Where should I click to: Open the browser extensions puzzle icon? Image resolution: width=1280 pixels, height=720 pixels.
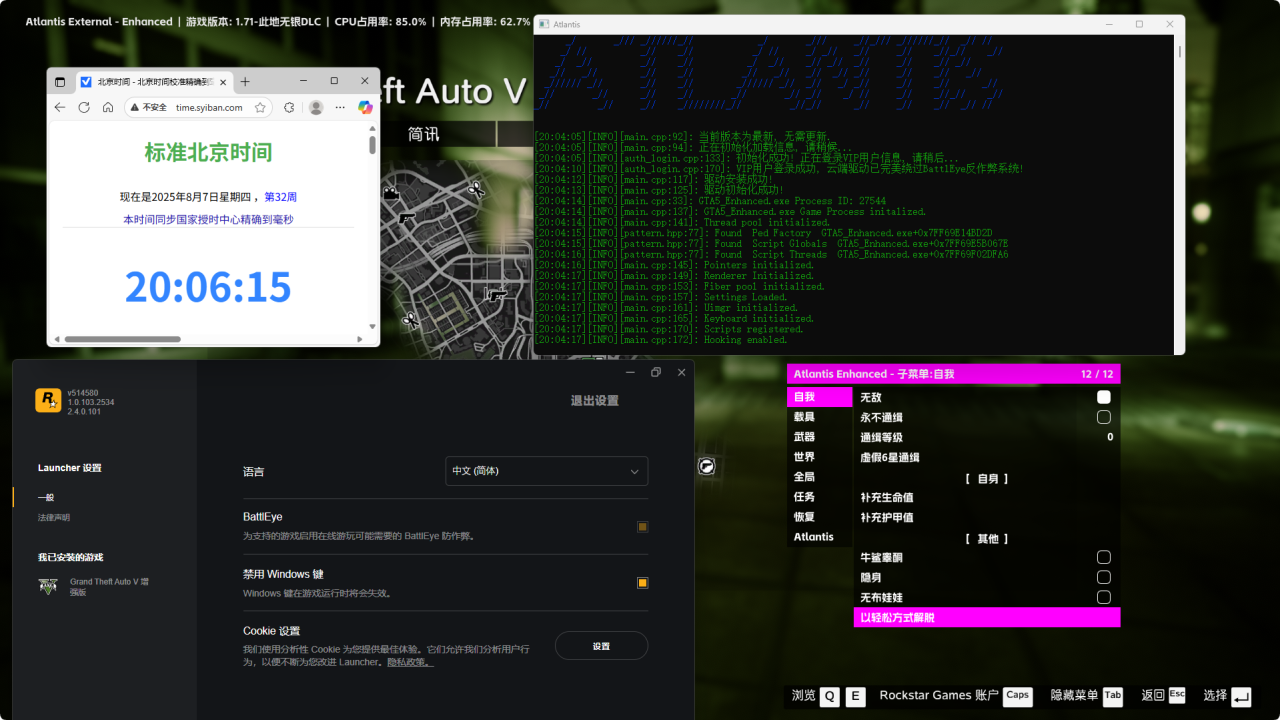tap(289, 107)
